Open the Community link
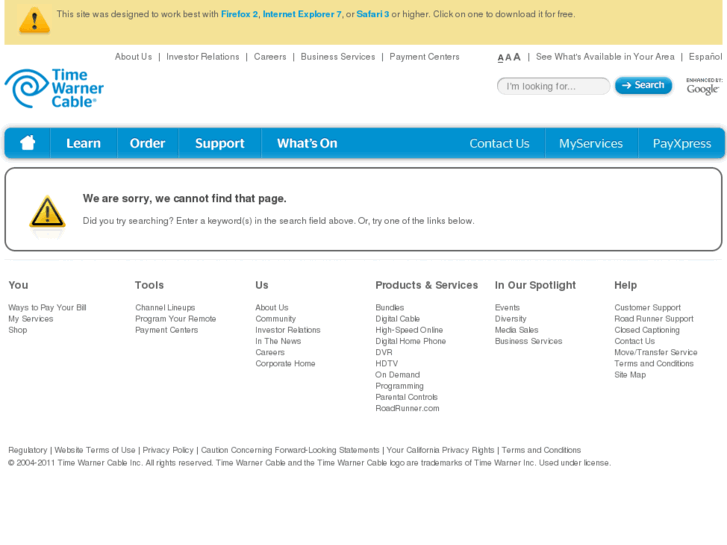This screenshot has width=727, height=545. tap(275, 319)
